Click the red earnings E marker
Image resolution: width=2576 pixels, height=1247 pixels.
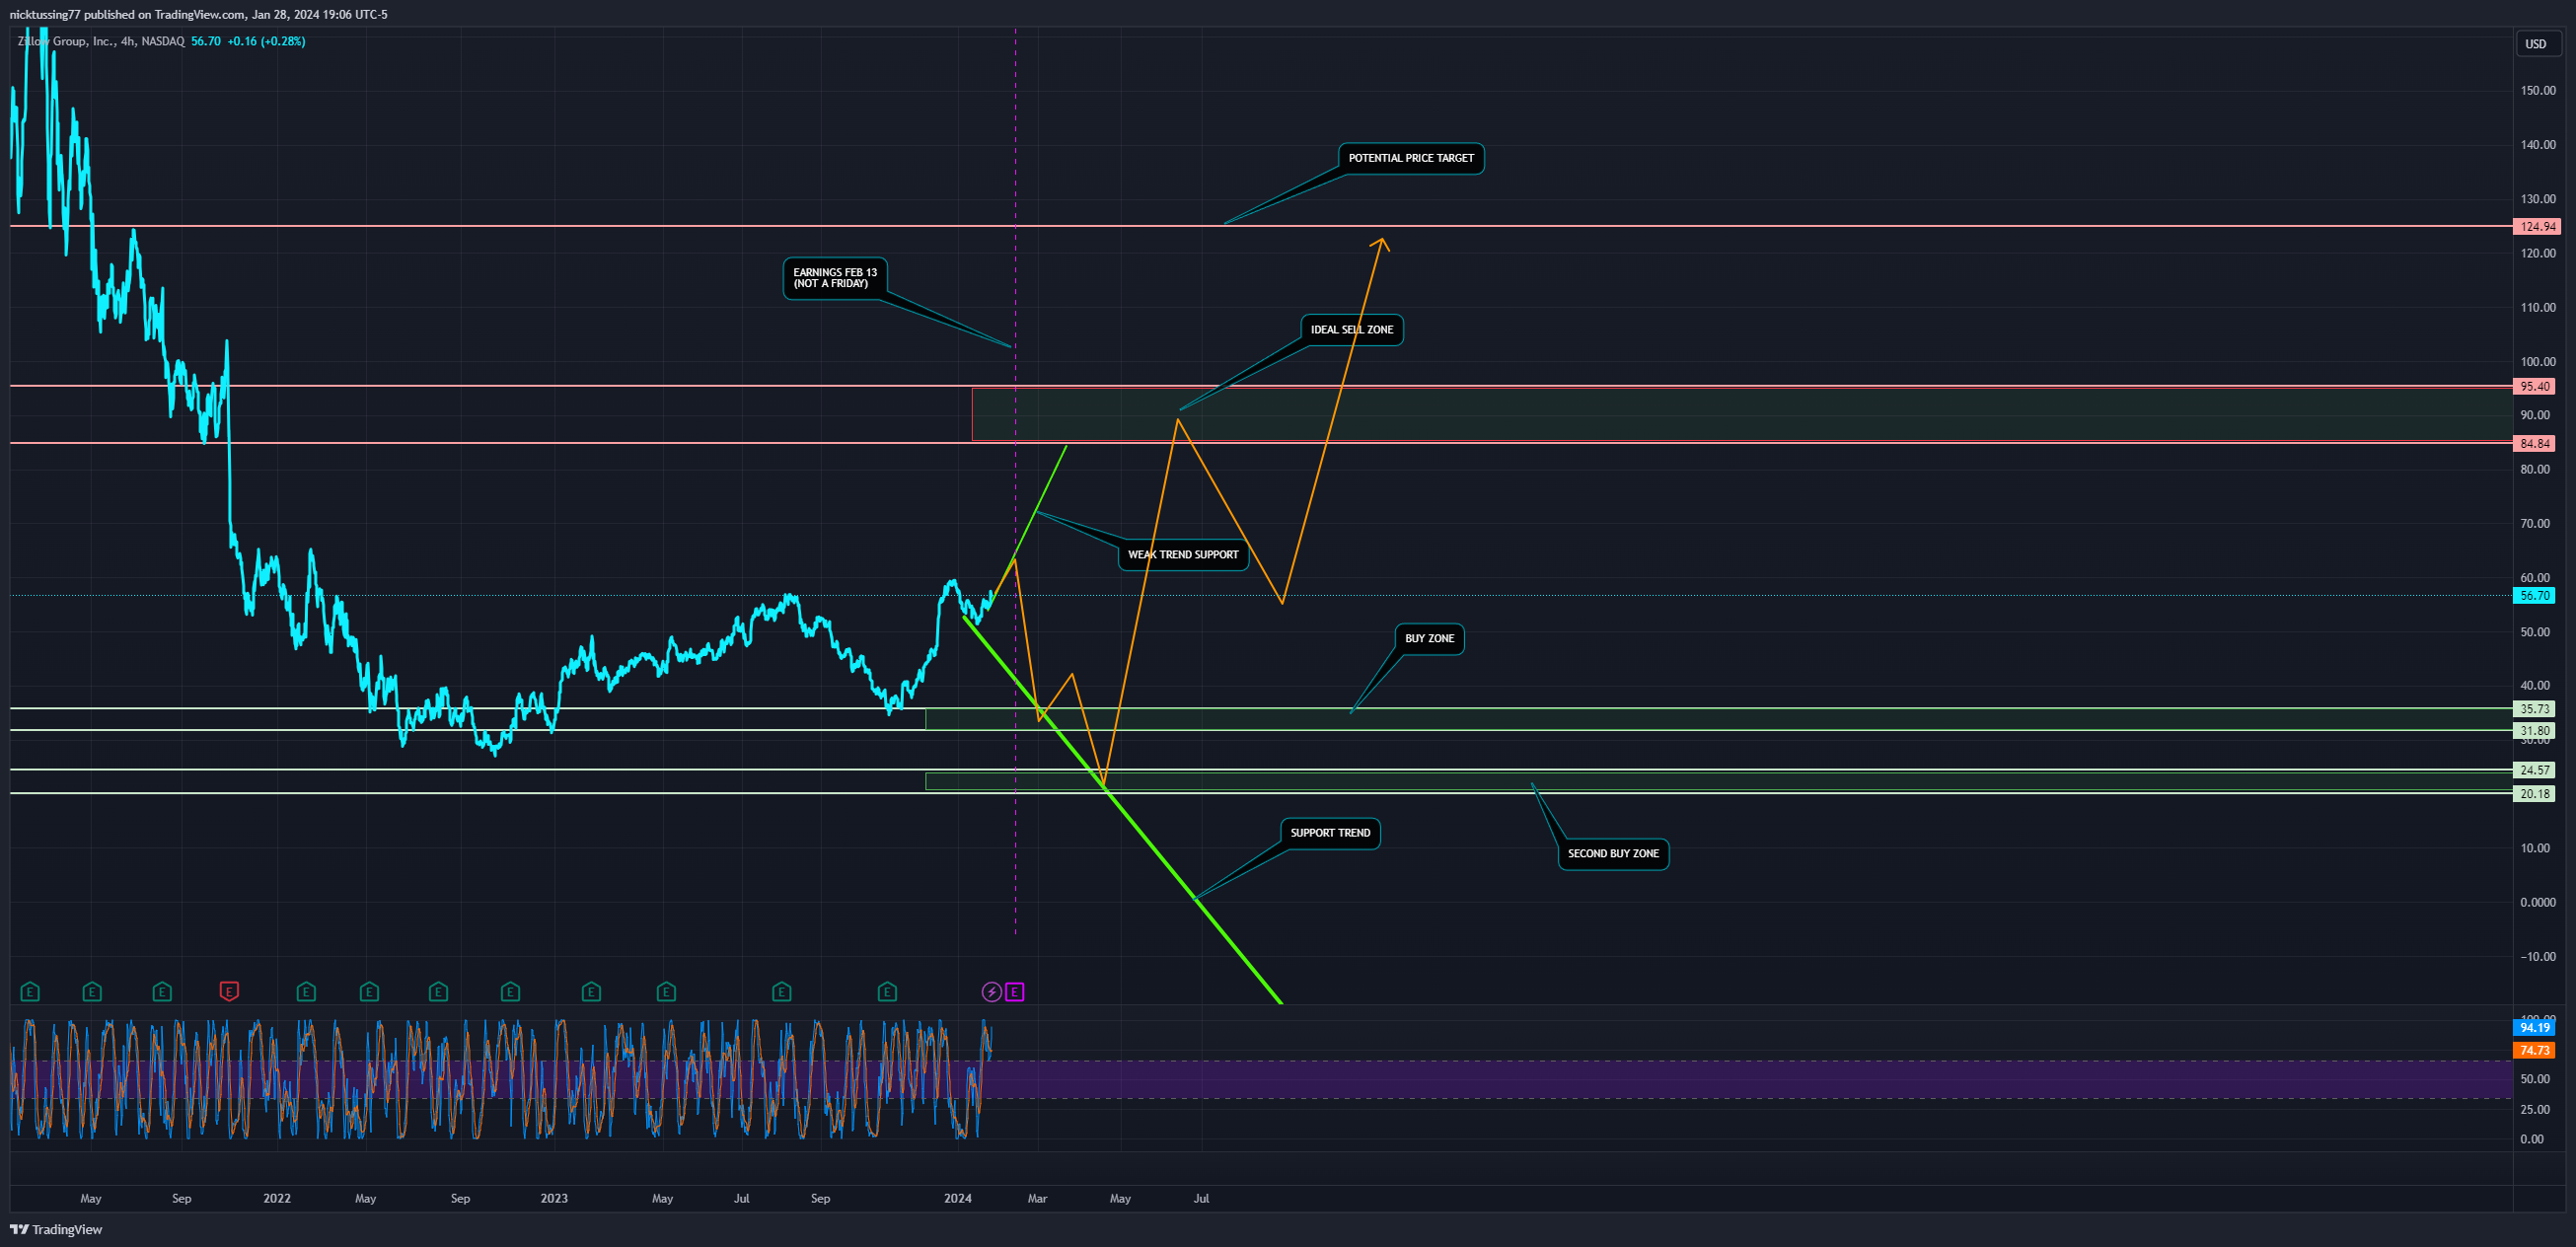click(229, 992)
